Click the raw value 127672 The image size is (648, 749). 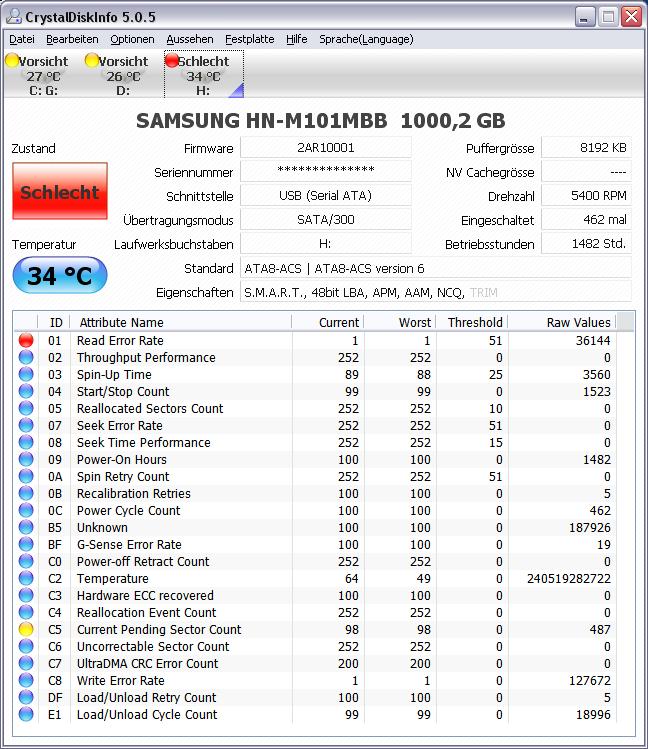tap(590, 680)
